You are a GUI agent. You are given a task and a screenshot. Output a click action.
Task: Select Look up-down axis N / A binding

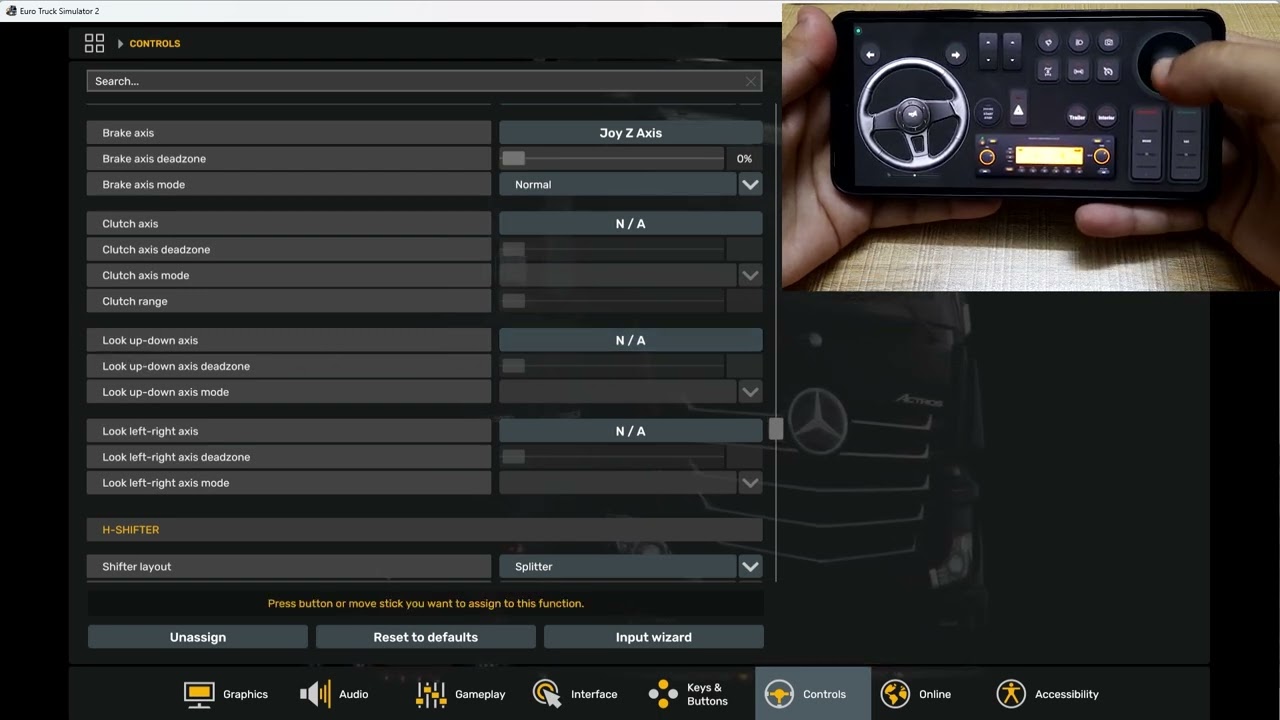[631, 340]
